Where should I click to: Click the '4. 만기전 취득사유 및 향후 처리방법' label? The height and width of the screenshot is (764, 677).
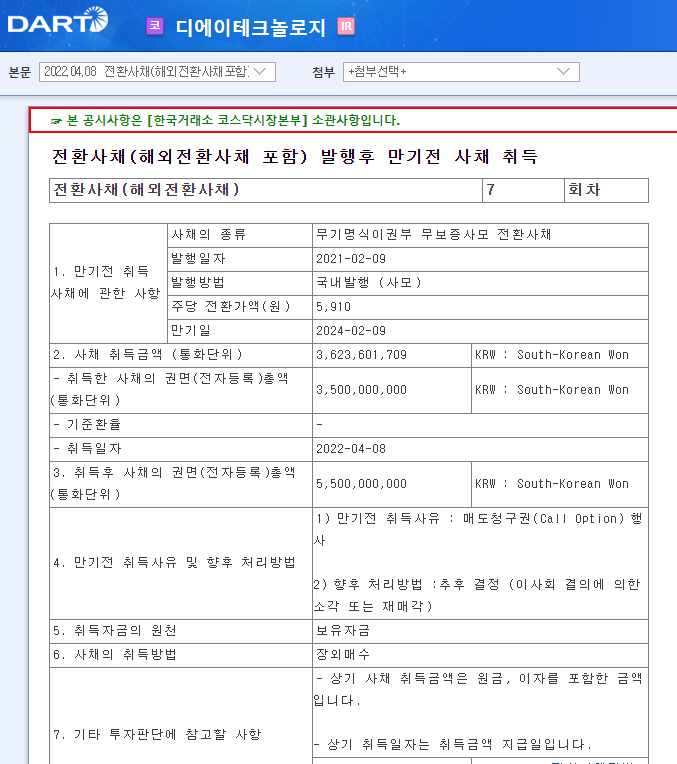pos(174,563)
